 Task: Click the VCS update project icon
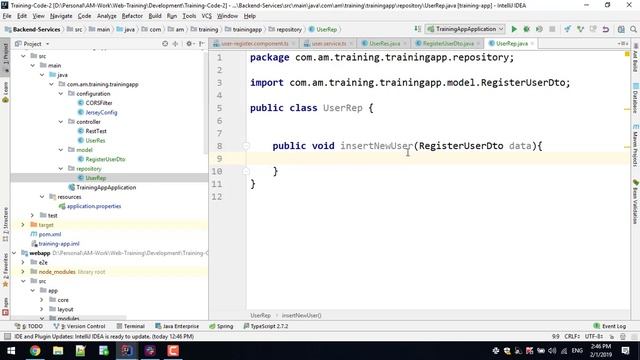568,29
